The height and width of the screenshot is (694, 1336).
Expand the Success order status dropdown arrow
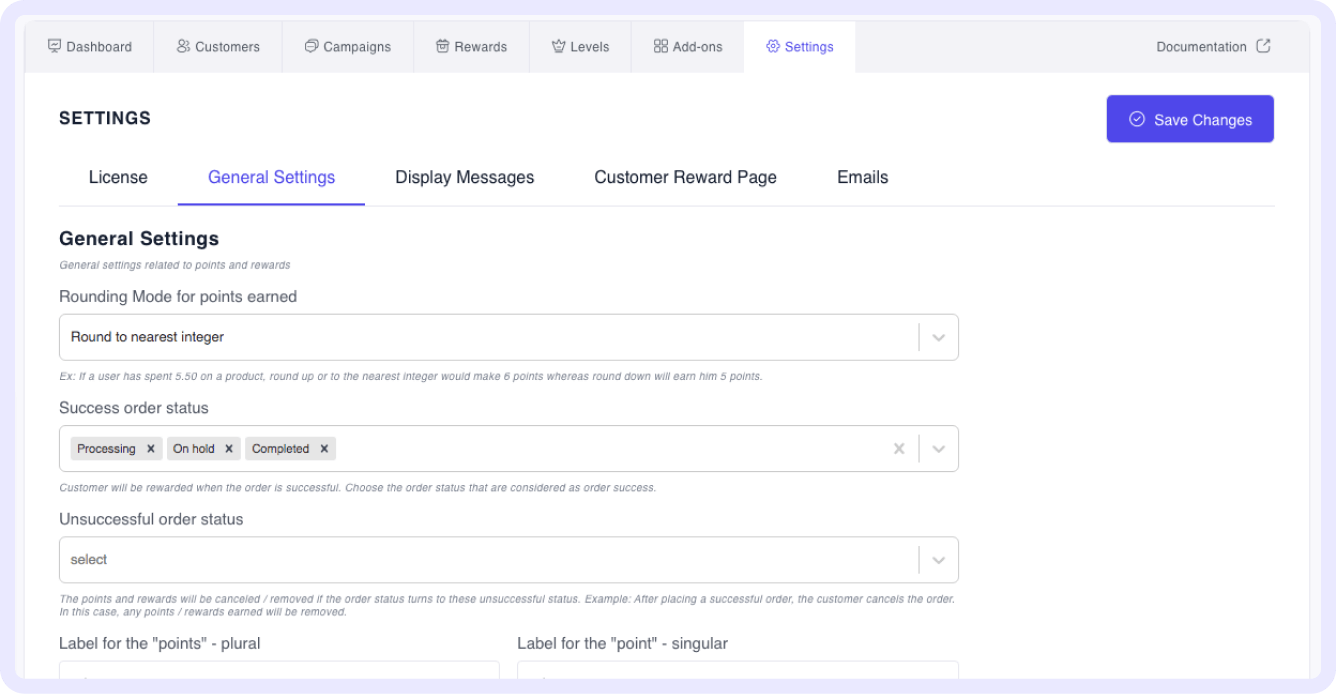click(x=938, y=449)
